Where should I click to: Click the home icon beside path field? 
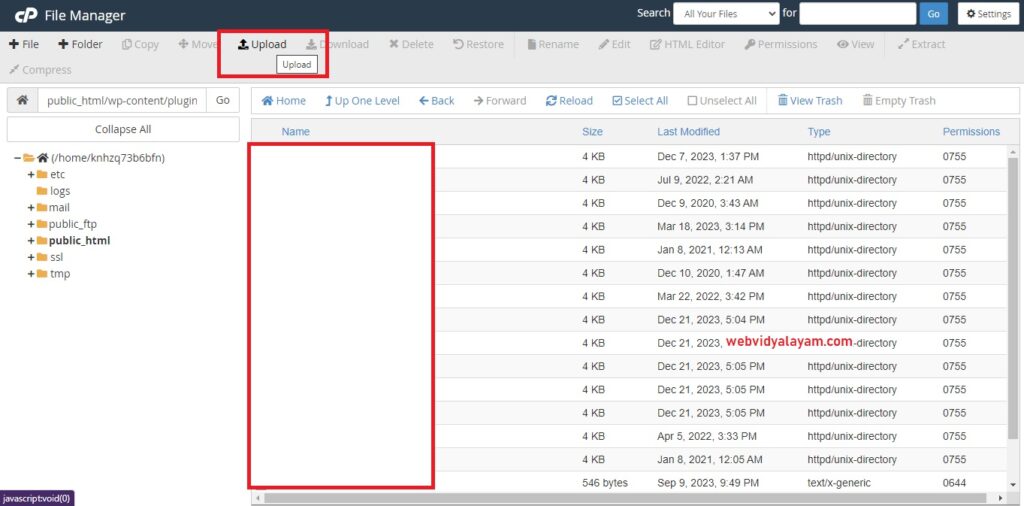pos(22,100)
